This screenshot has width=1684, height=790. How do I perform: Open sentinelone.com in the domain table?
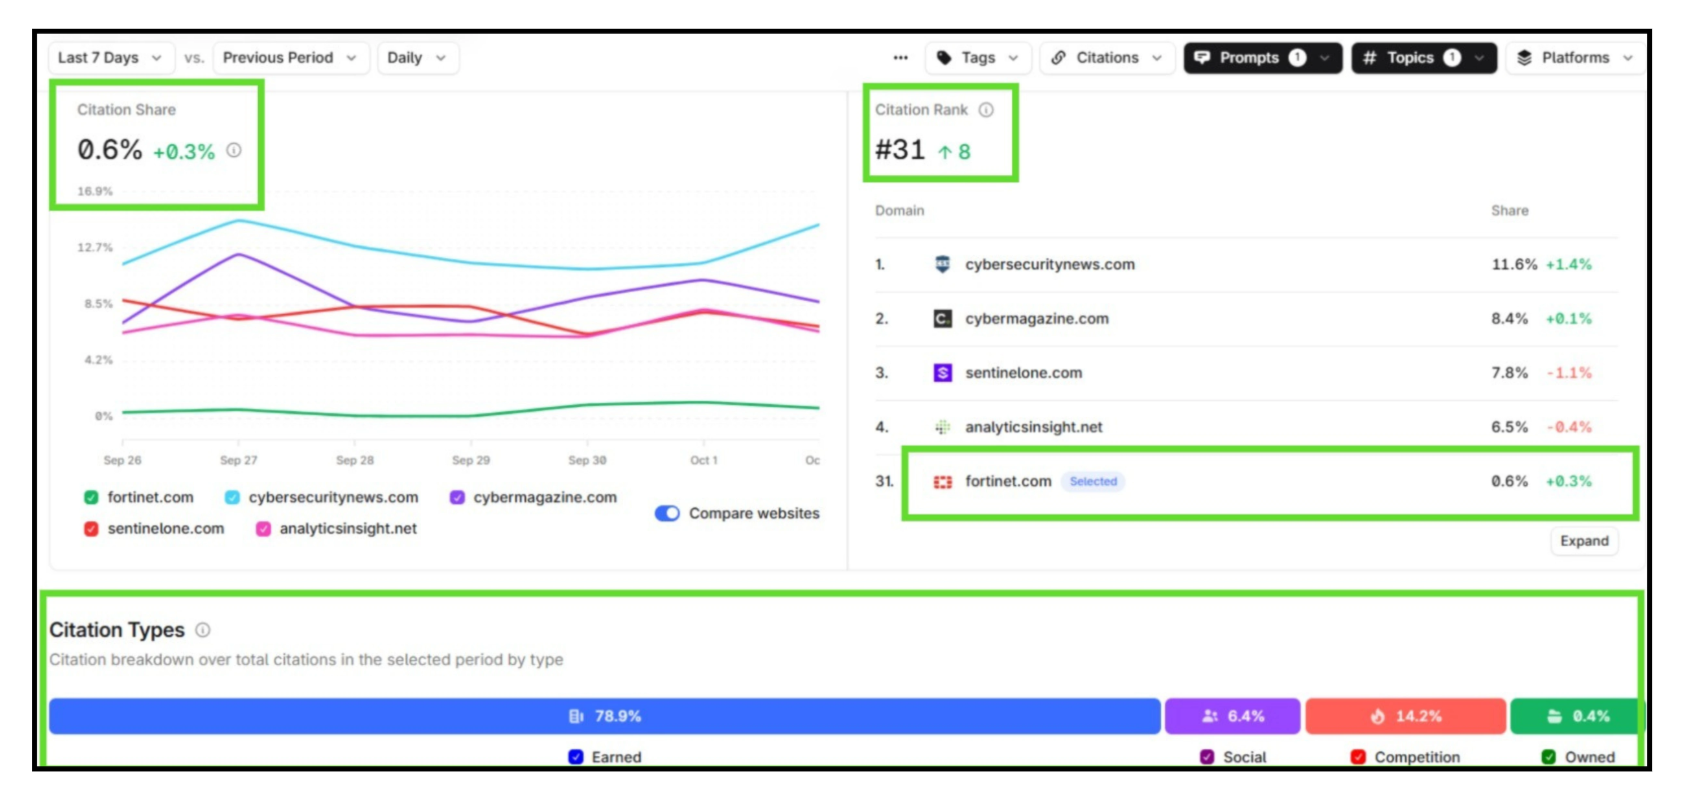pos(1023,372)
